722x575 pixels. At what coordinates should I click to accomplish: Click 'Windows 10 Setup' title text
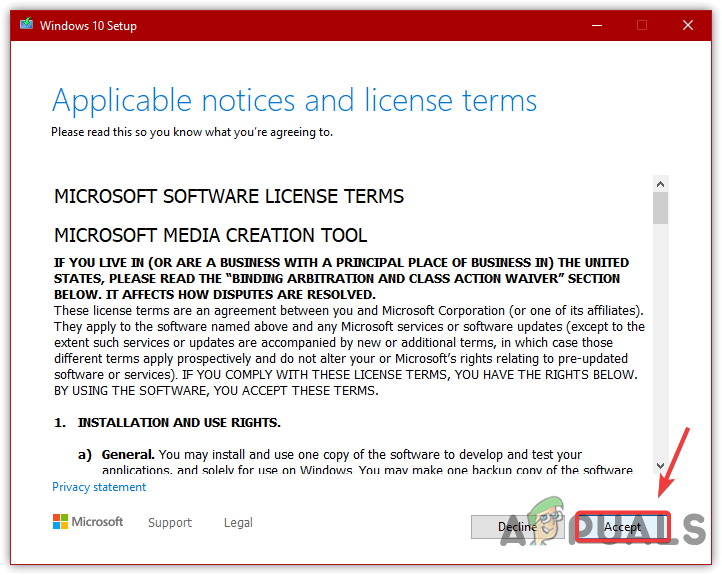pyautogui.click(x=88, y=26)
